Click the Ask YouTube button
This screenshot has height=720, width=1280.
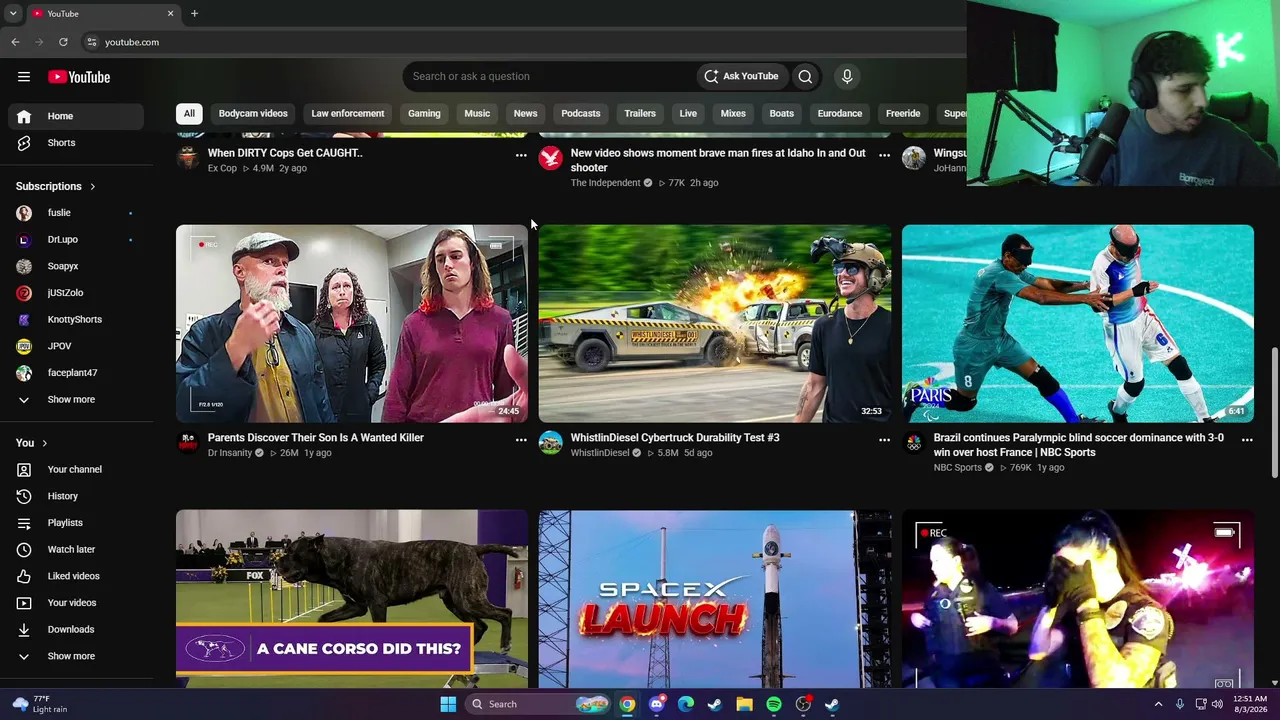[x=741, y=76]
